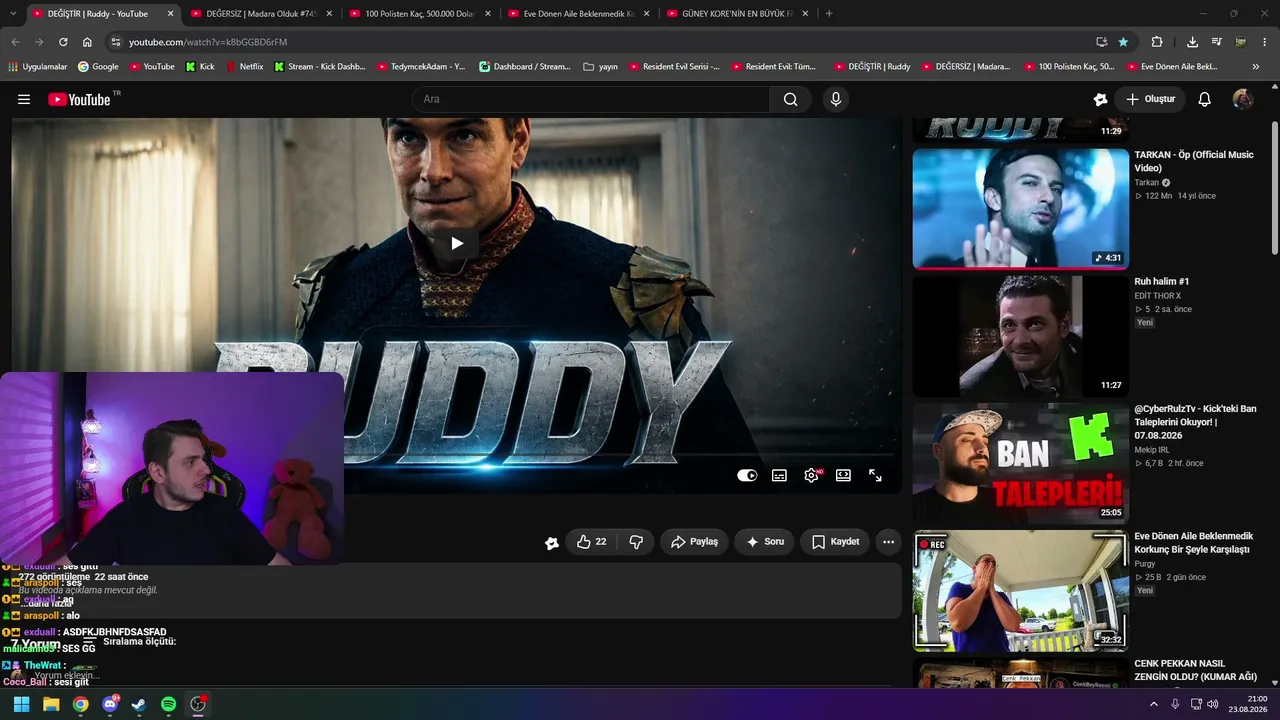Click the address bar URL

(x=208, y=42)
